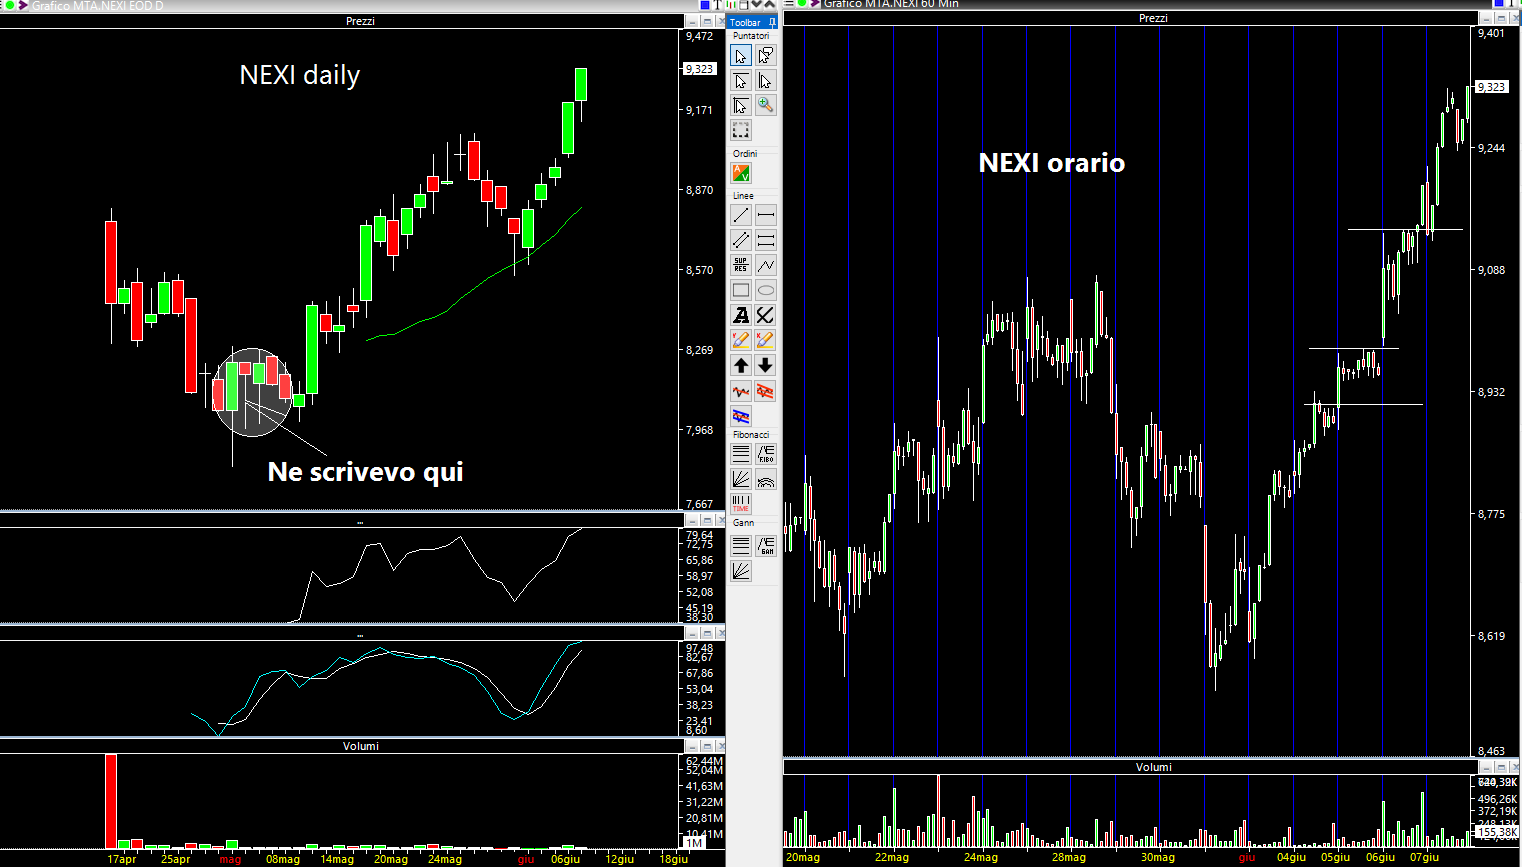The width and height of the screenshot is (1522, 867).
Task: Click the 'Ne scrivevo qui' annotation text
Action: 365,472
